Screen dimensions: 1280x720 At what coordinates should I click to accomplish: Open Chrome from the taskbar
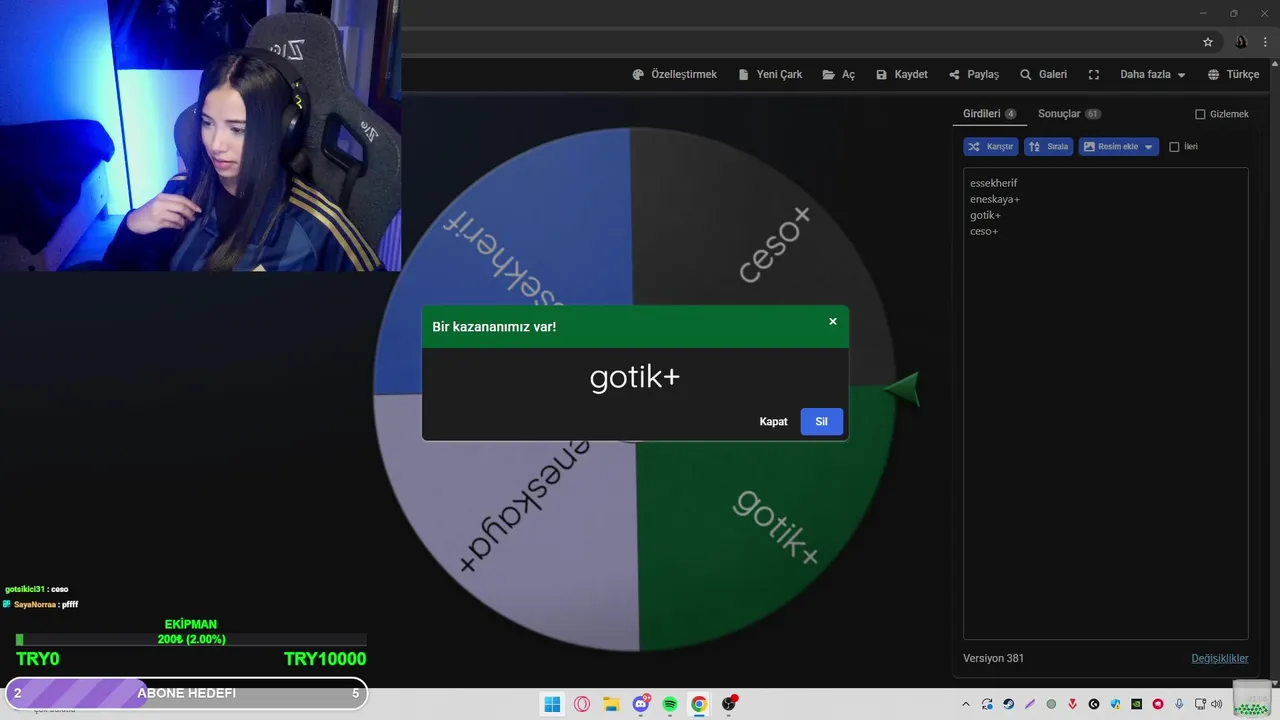(x=699, y=704)
